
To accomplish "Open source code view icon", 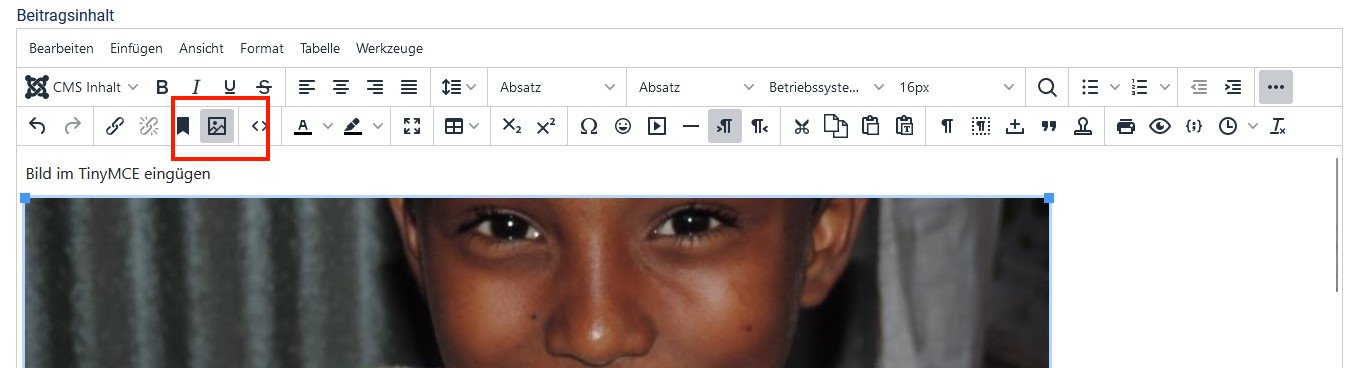I will (x=260, y=126).
